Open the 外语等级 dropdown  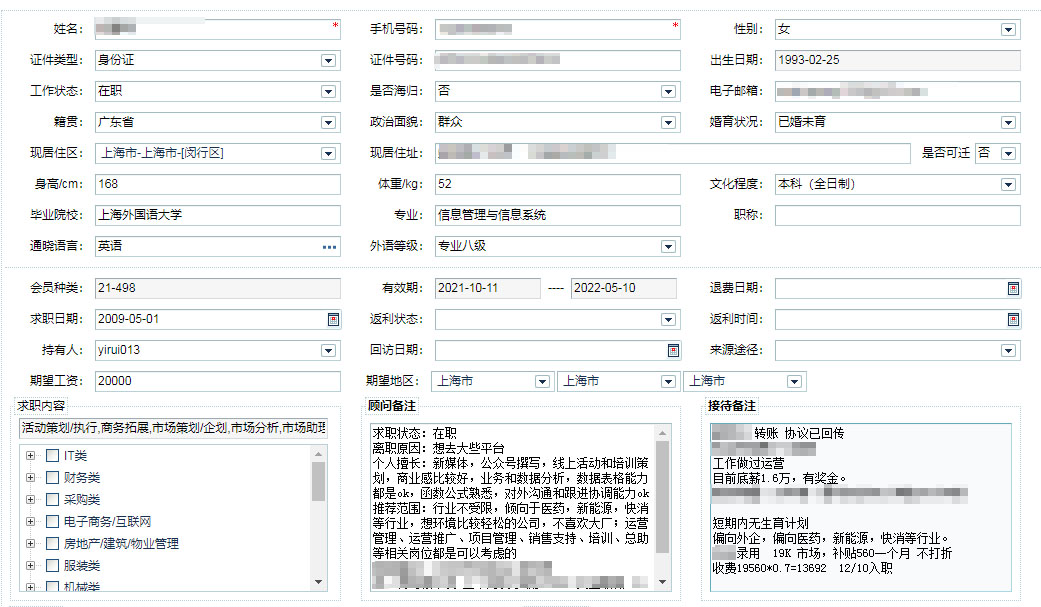tap(669, 246)
